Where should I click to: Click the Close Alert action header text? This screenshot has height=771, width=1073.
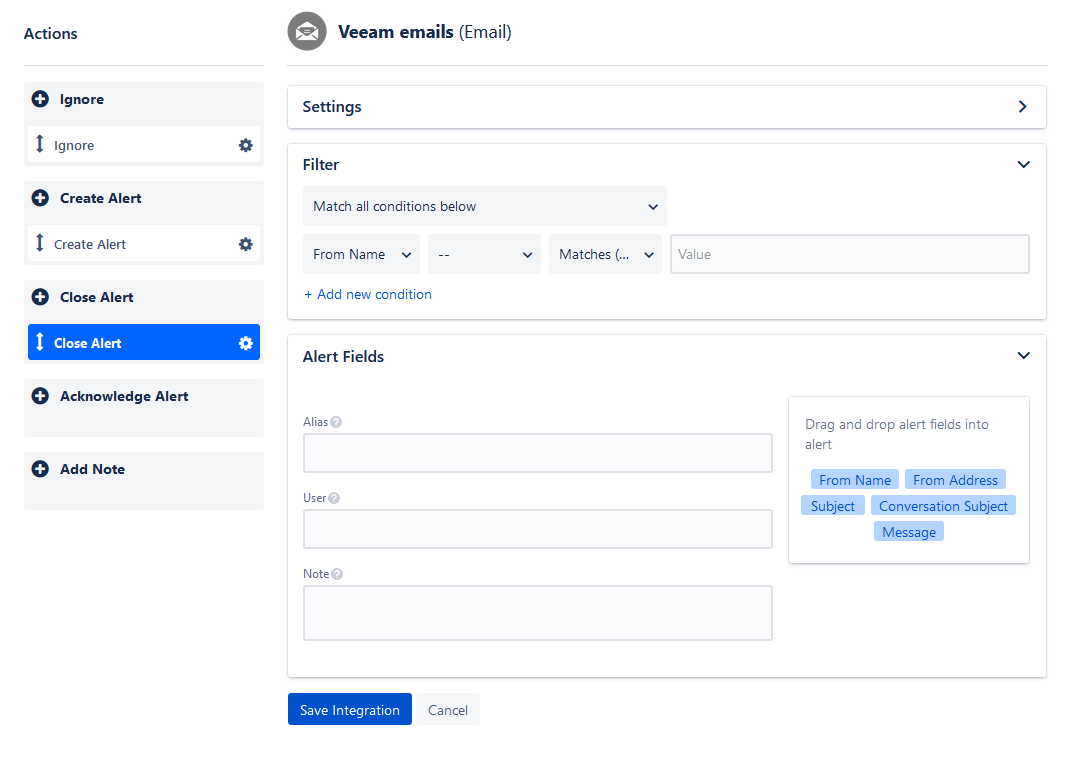click(x=96, y=298)
